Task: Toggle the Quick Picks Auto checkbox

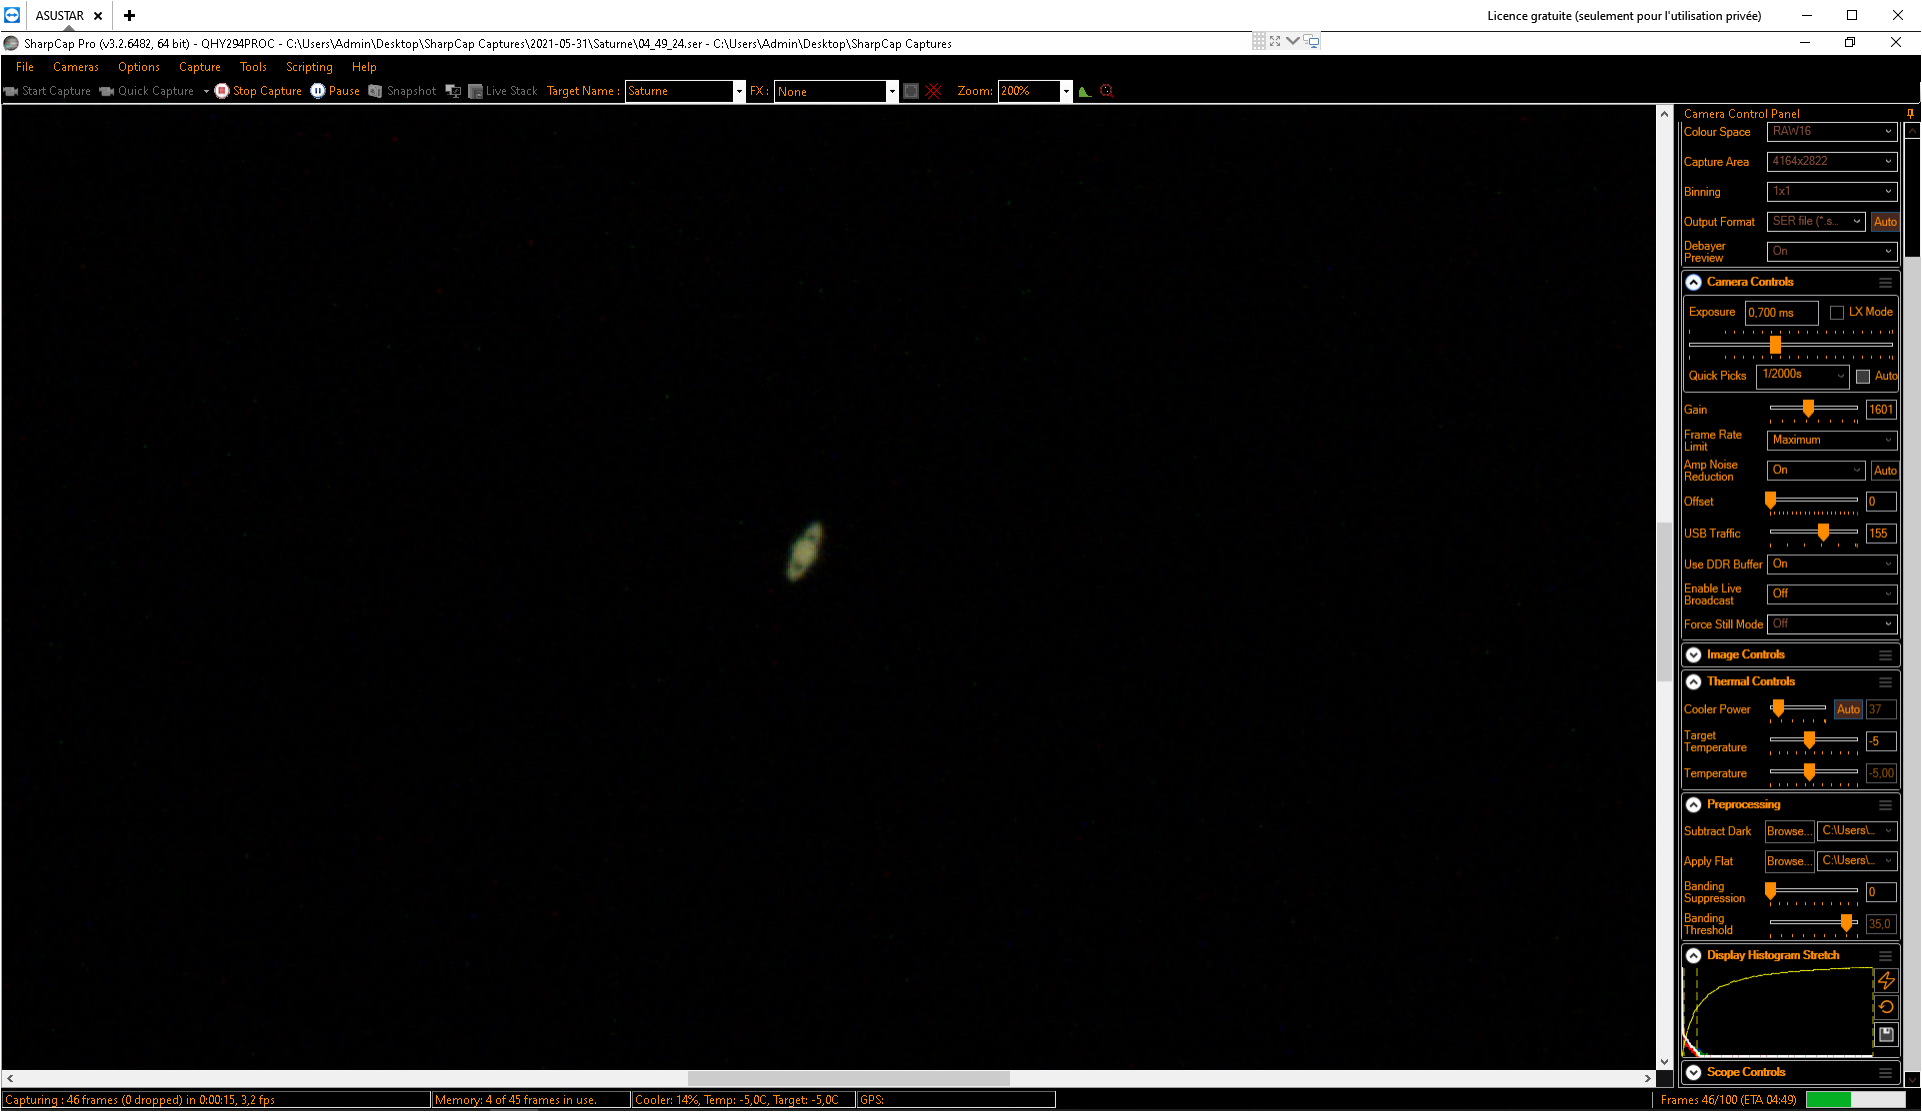Action: [1863, 377]
